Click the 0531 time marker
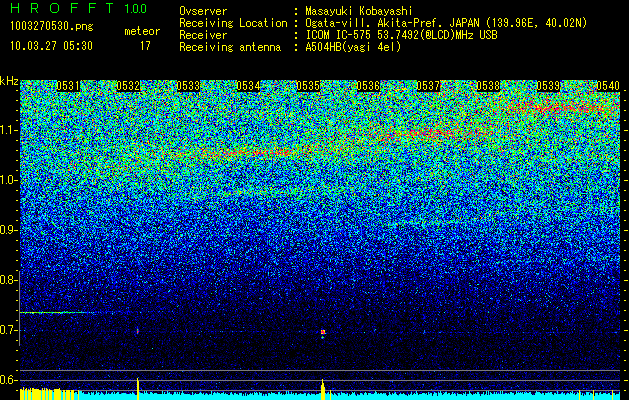Screen dimensions: 629x400 coord(68,86)
